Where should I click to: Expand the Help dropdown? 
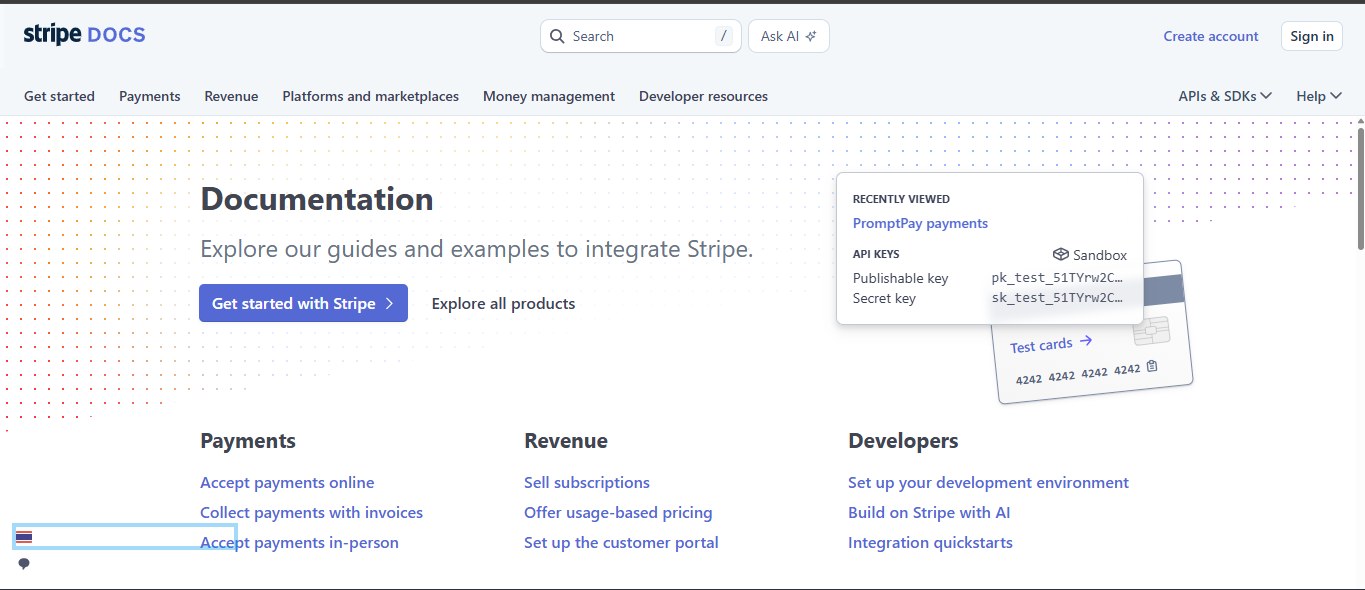(x=1319, y=96)
